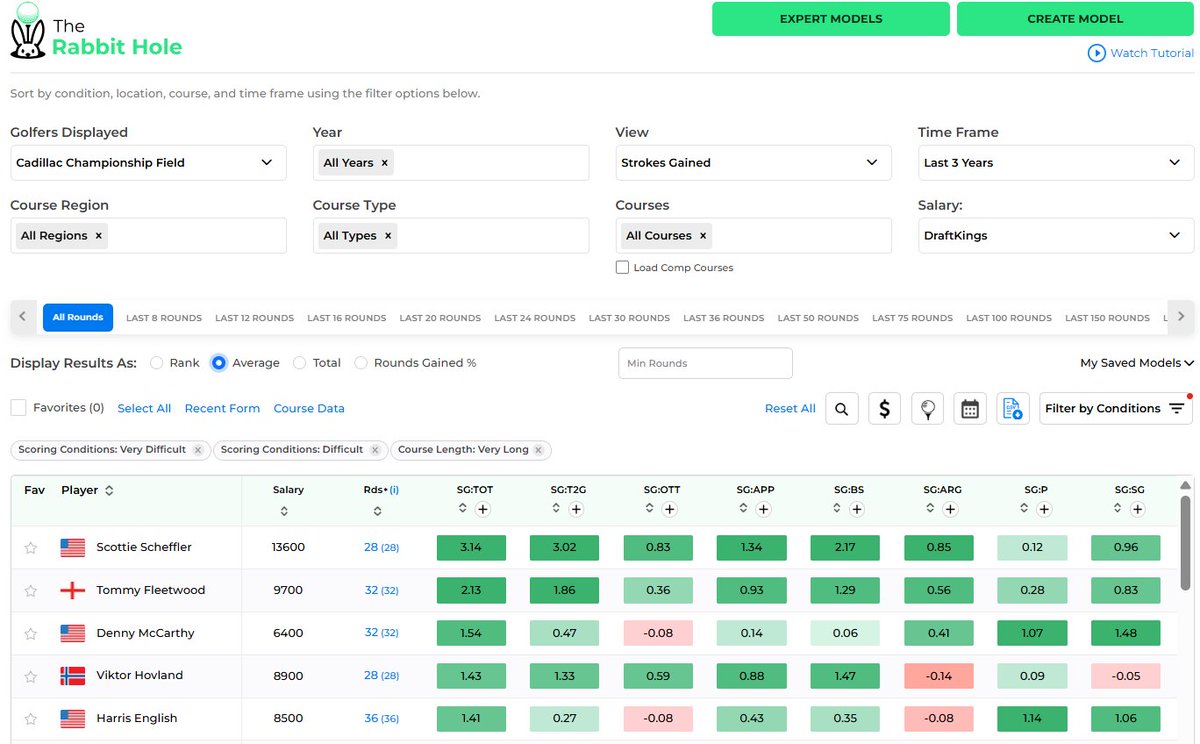Remove Scoring Conditions: Very Difficult chip
Image resolution: width=1200 pixels, height=744 pixels.
(x=198, y=450)
